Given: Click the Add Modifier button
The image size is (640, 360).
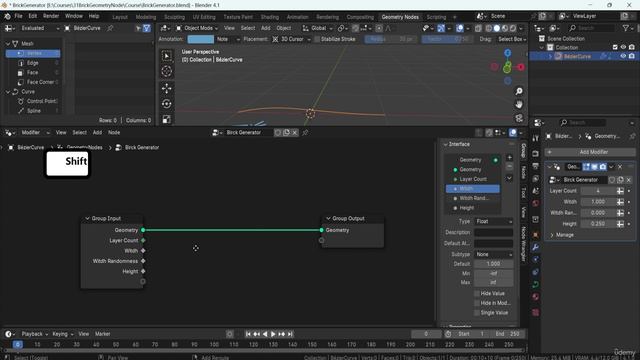Looking at the screenshot, I should pos(590,152).
